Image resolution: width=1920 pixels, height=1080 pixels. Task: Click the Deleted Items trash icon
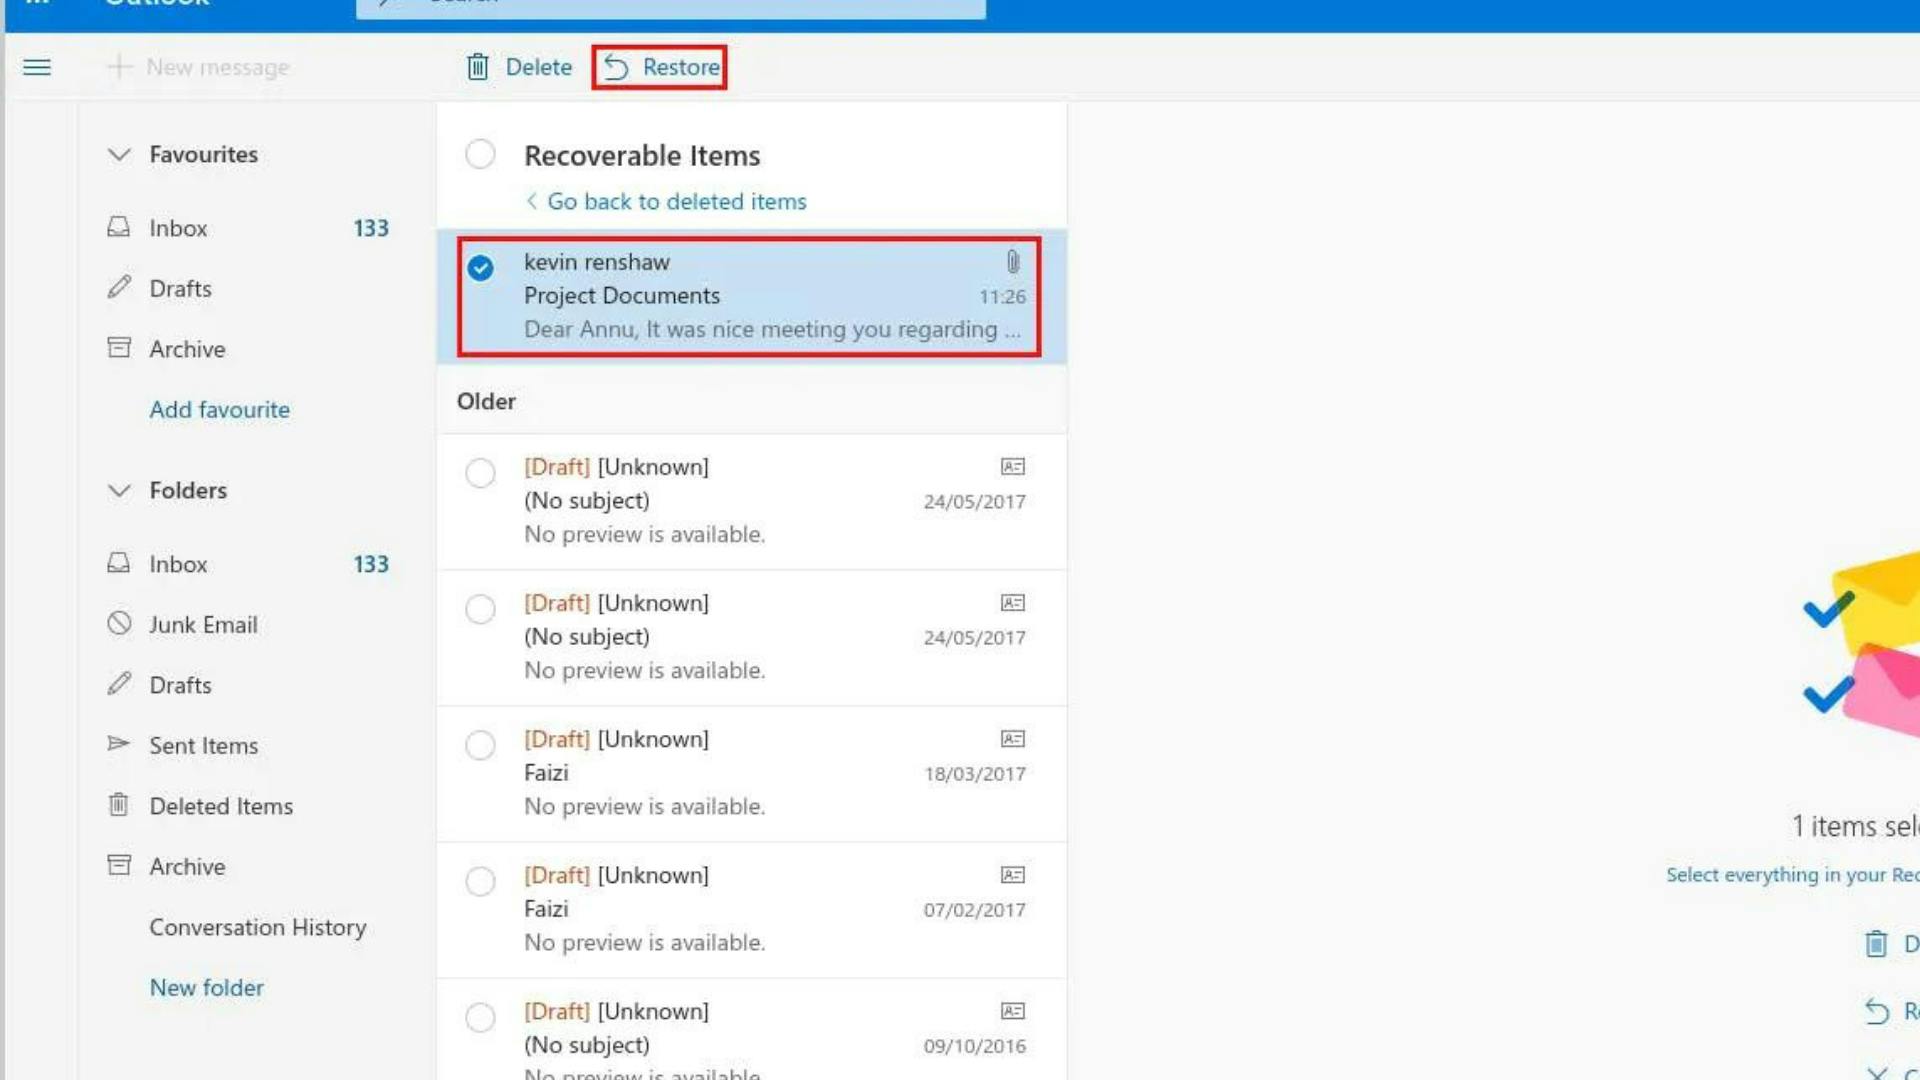(119, 804)
